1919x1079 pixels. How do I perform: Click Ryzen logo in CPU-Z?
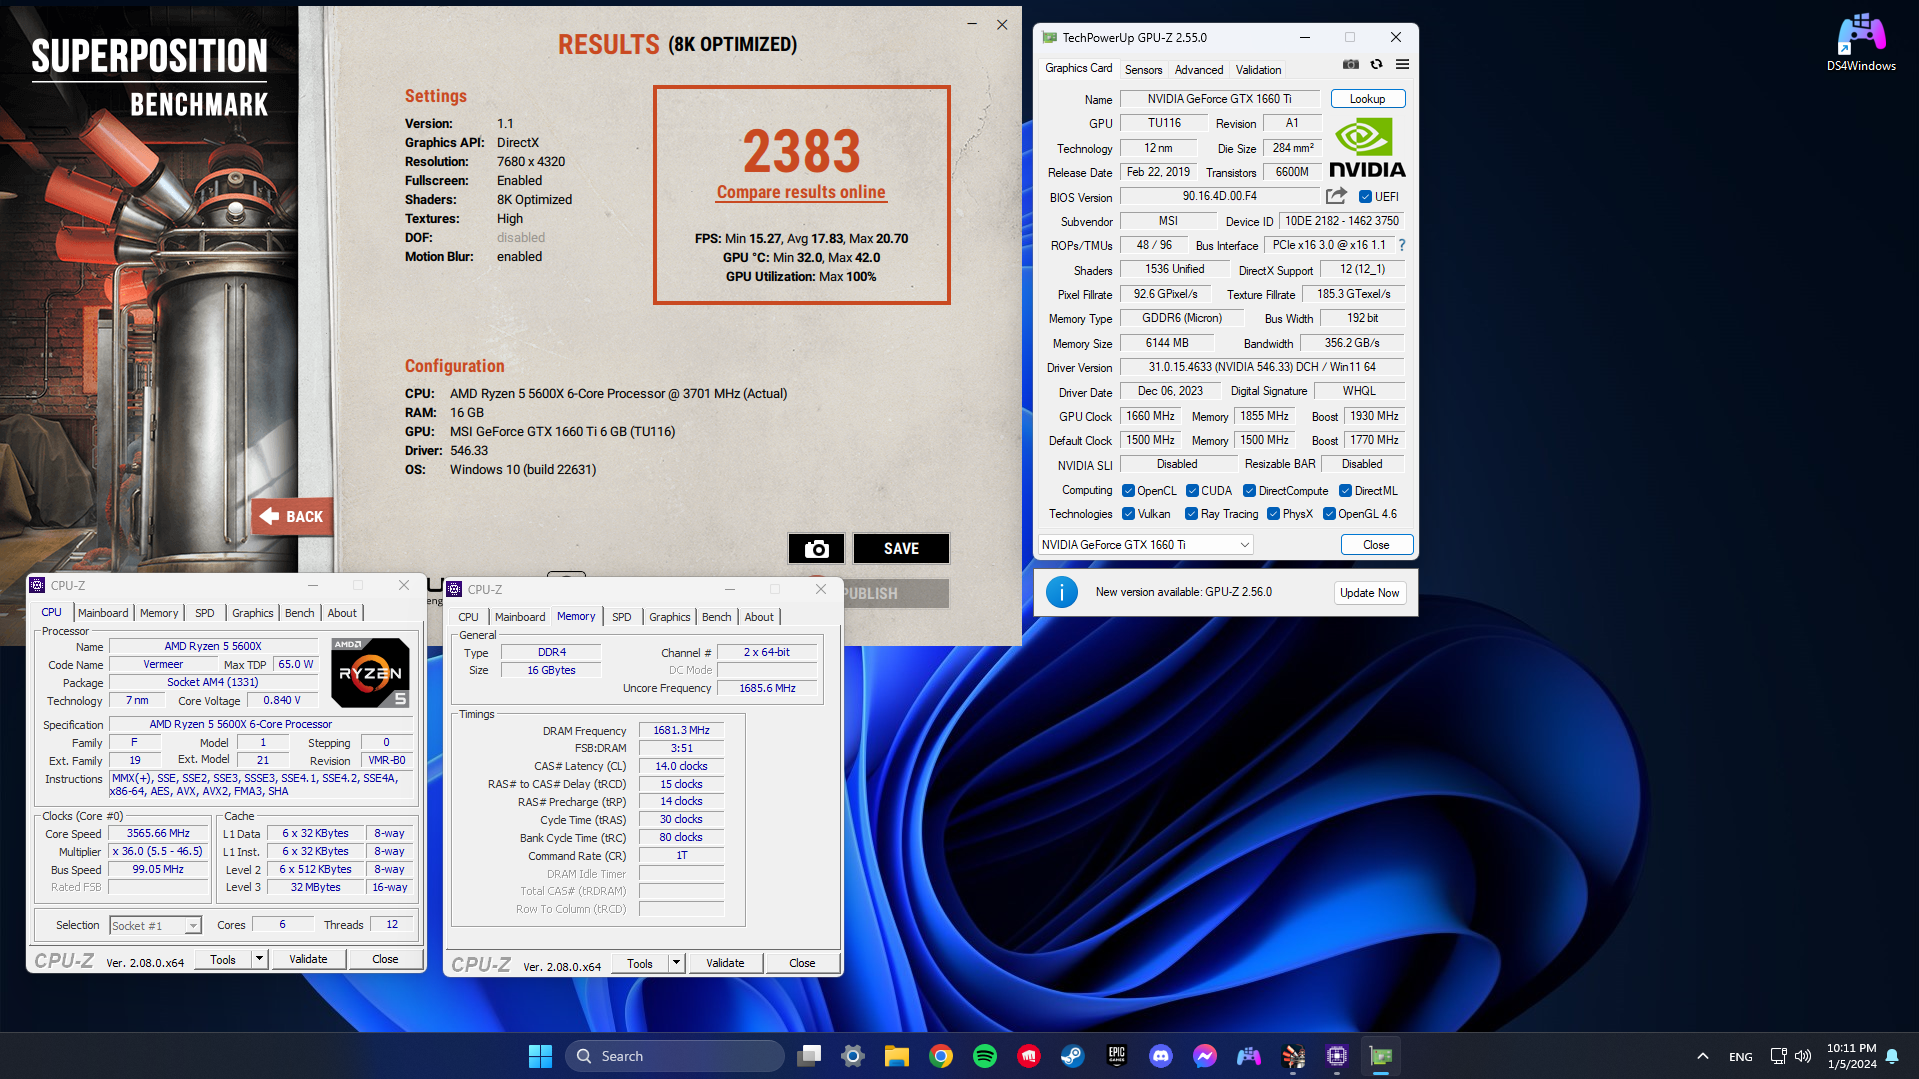click(x=370, y=672)
